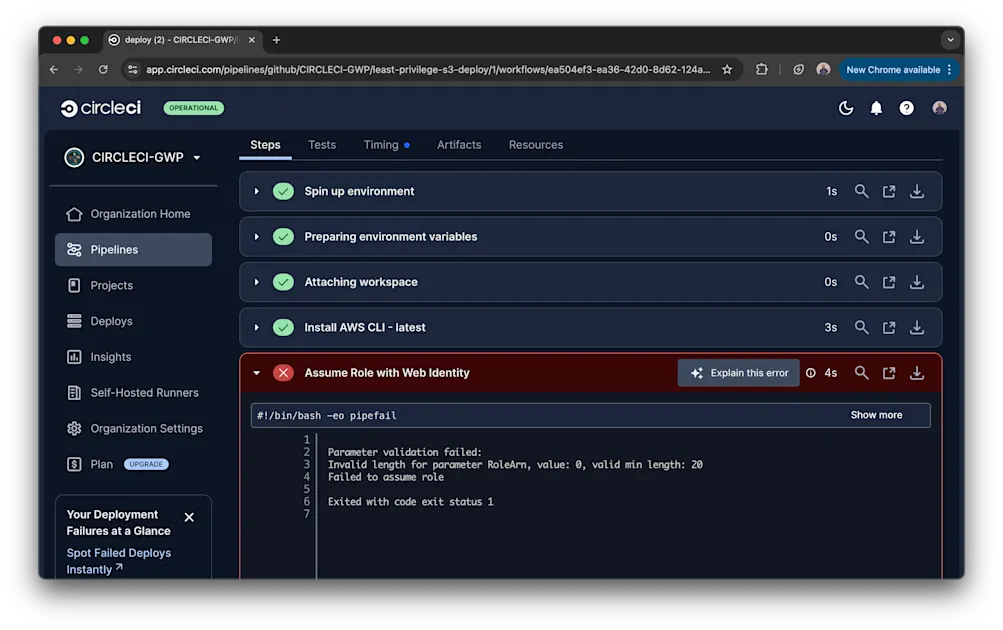Expand the Preparing environment variables step

[x=257, y=237]
